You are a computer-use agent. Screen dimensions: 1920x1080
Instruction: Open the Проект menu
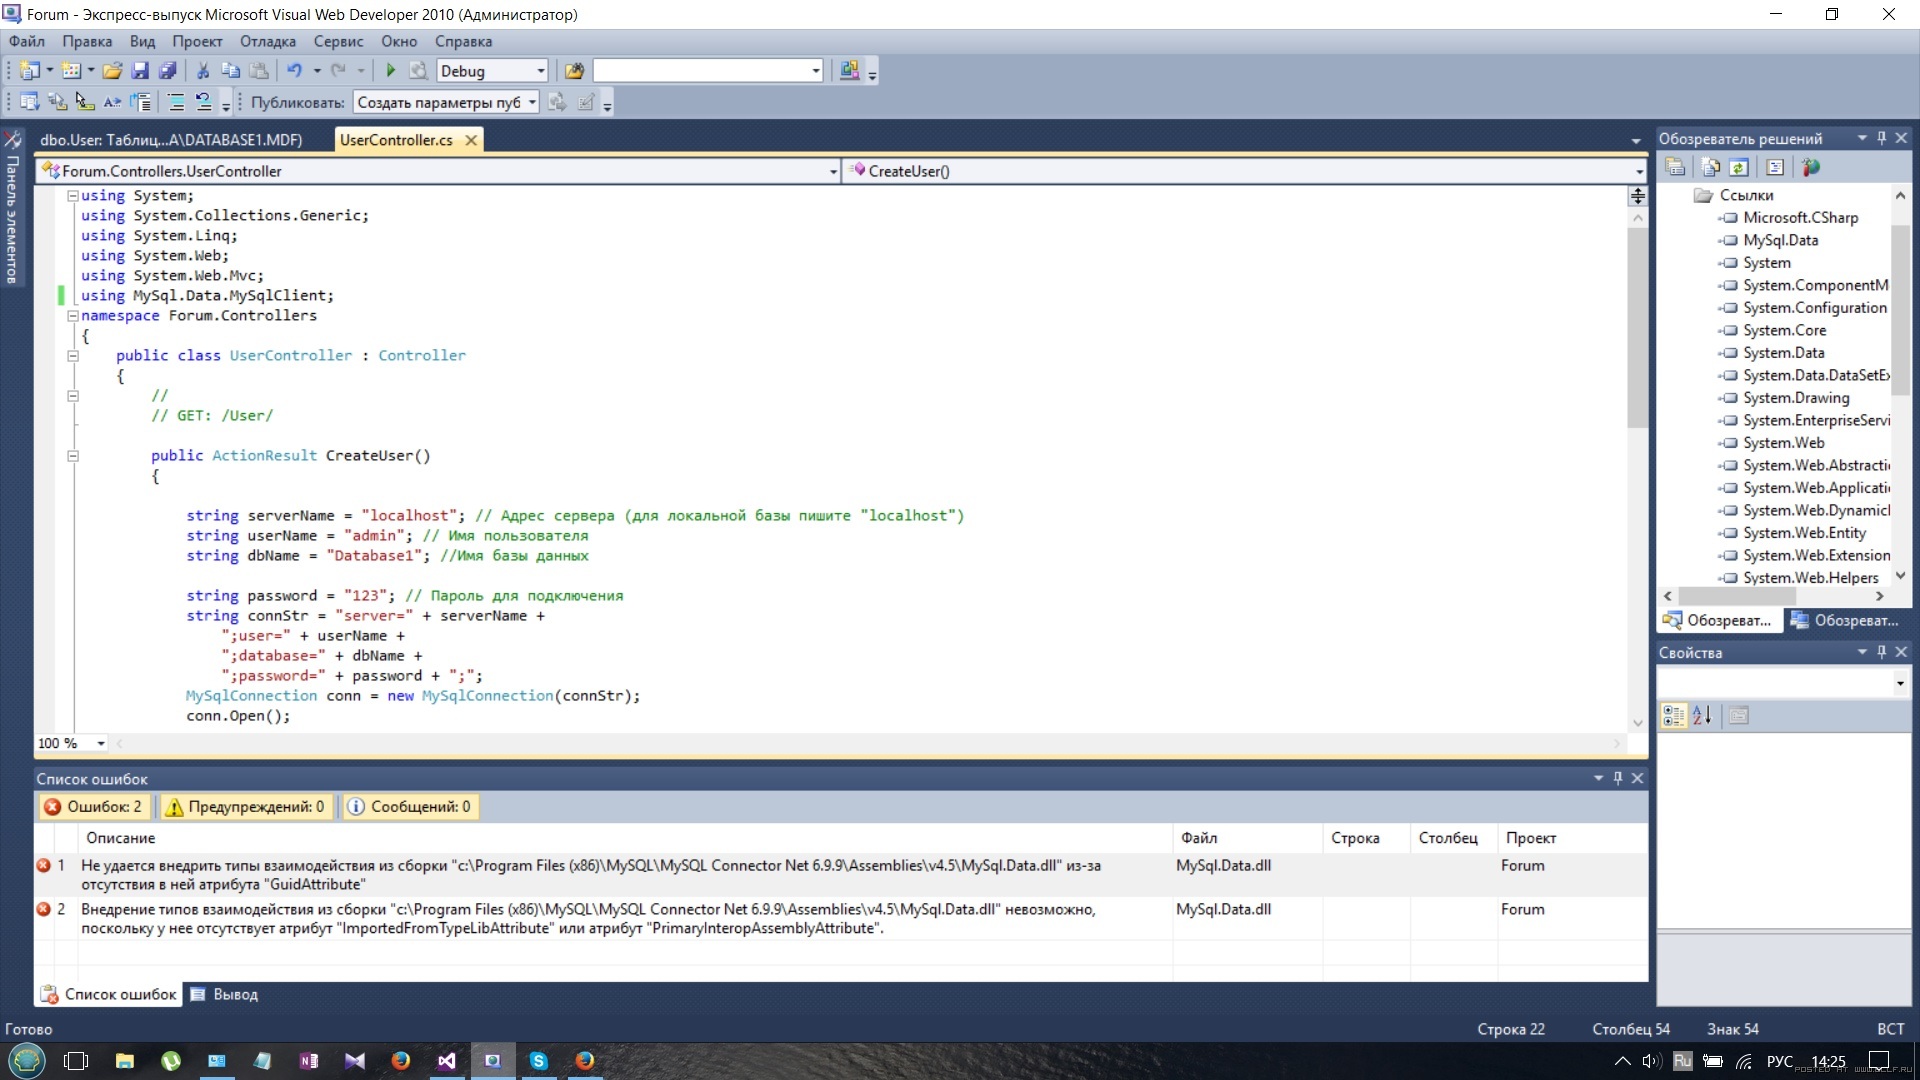[x=197, y=41]
